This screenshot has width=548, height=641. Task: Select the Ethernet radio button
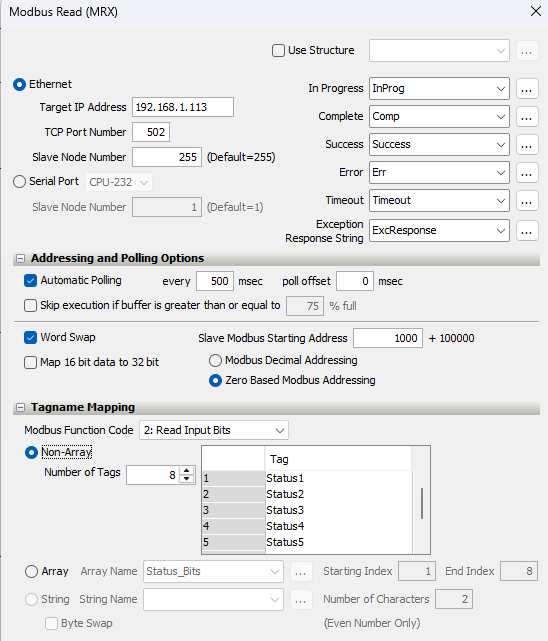point(19,85)
